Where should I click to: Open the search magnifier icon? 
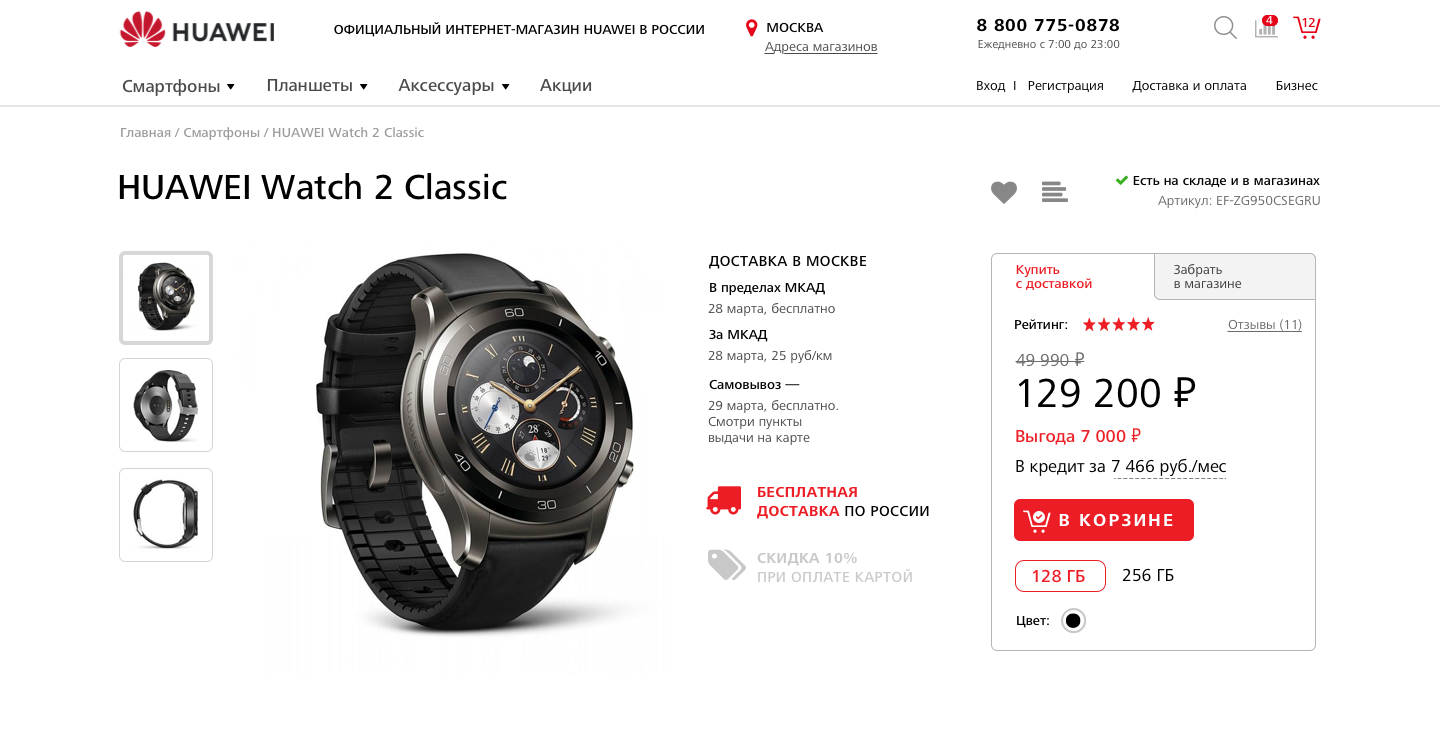[x=1225, y=28]
